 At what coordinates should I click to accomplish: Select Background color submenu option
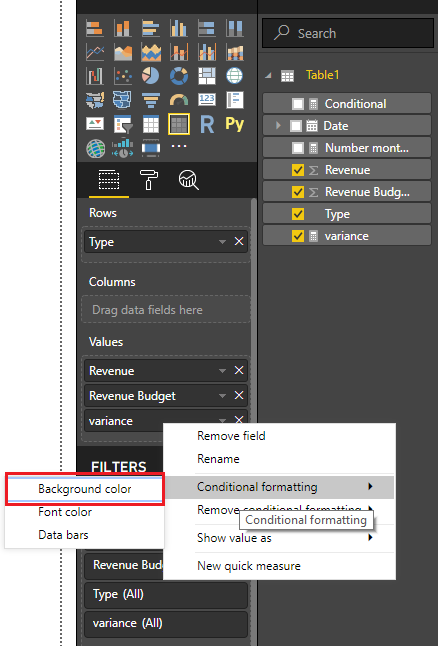point(85,489)
